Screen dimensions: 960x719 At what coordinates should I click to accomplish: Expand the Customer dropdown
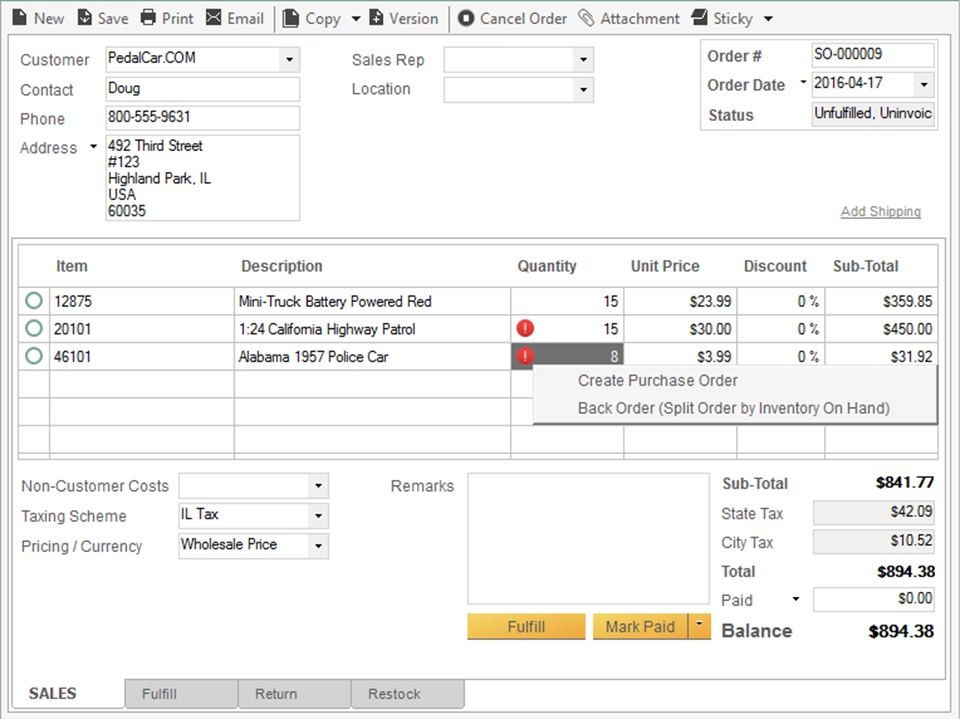coord(289,60)
